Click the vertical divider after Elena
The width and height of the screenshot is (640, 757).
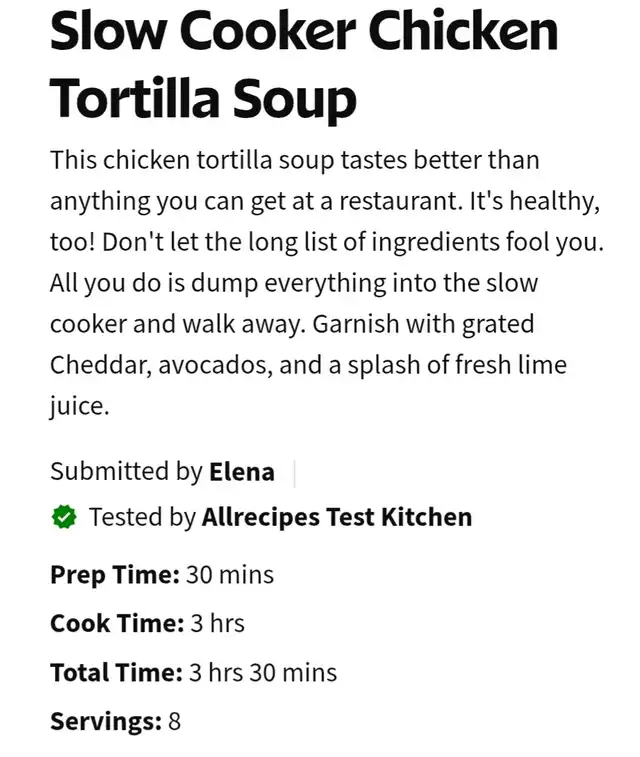coord(294,473)
